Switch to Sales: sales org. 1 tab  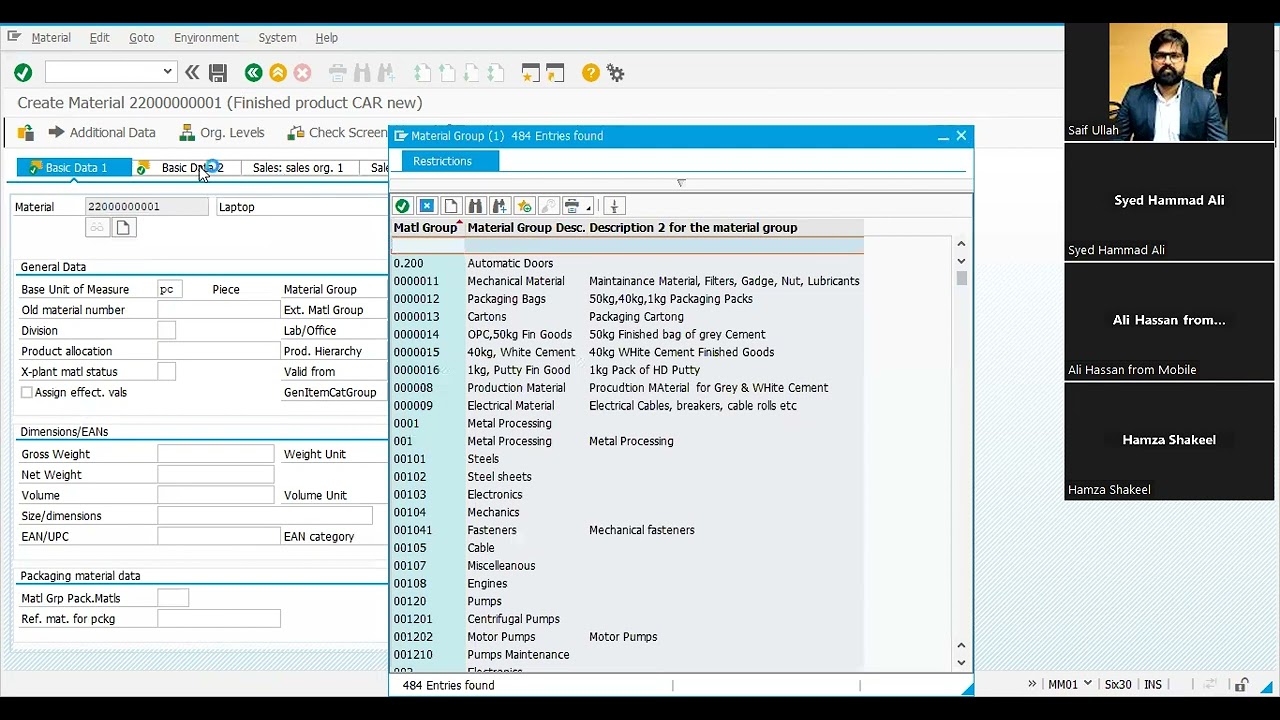tap(298, 168)
